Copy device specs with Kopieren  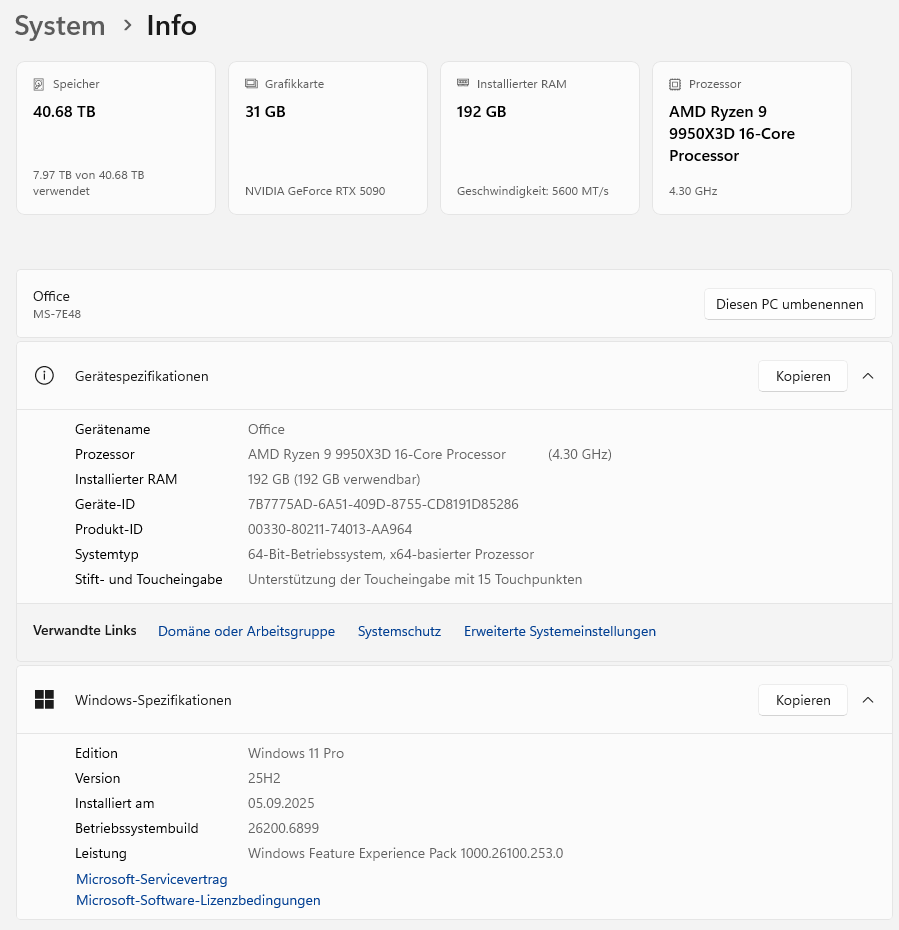click(x=802, y=376)
